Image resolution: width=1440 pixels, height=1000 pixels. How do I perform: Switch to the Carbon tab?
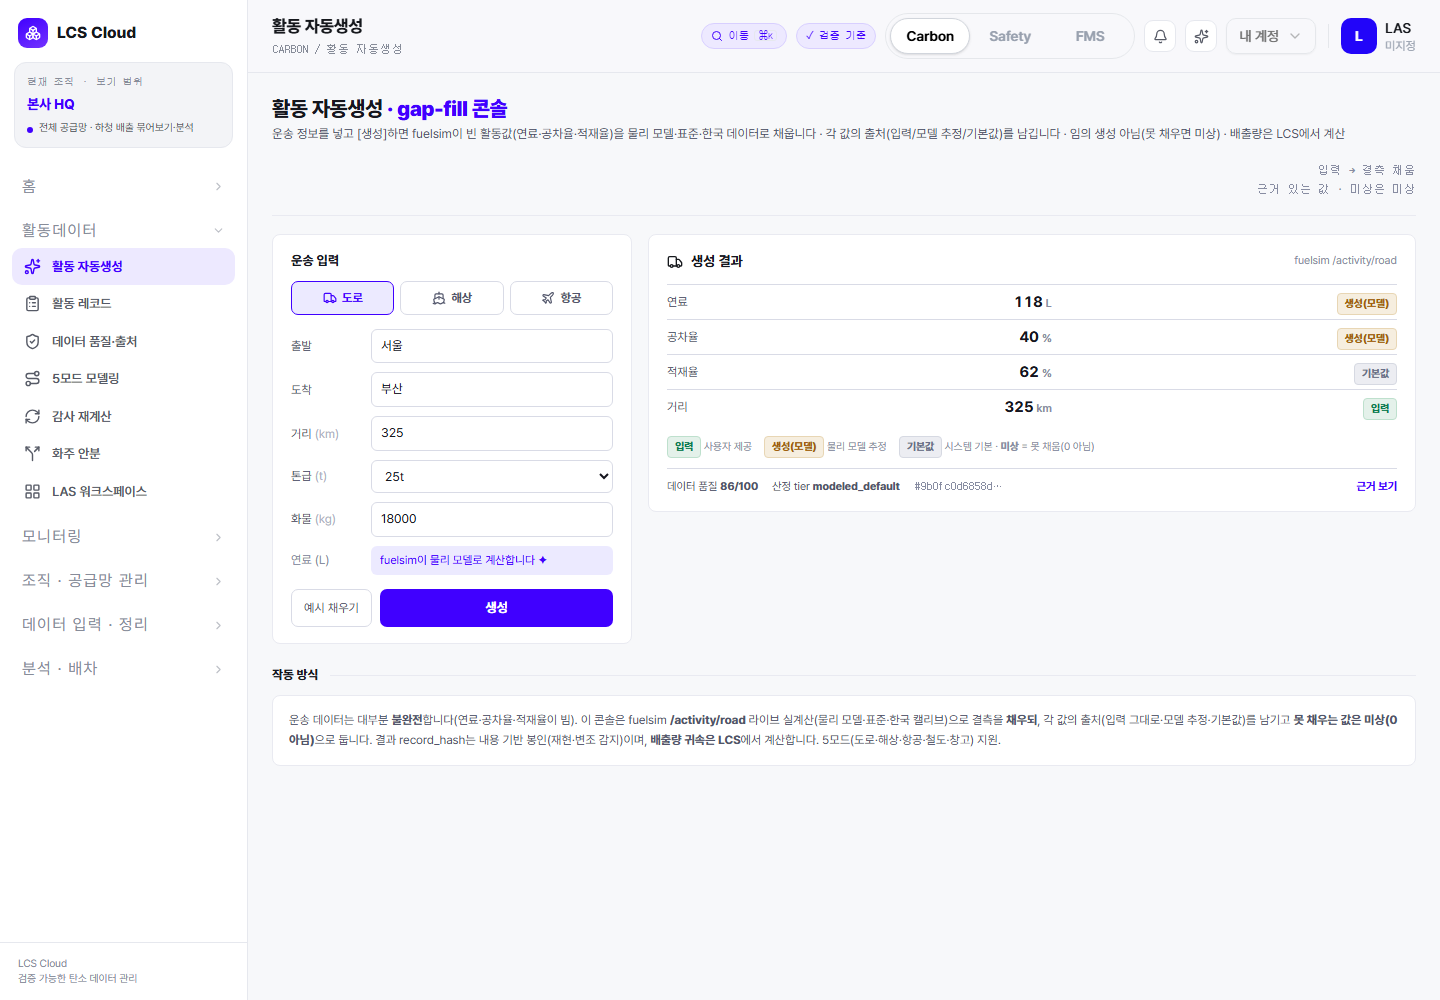click(930, 36)
